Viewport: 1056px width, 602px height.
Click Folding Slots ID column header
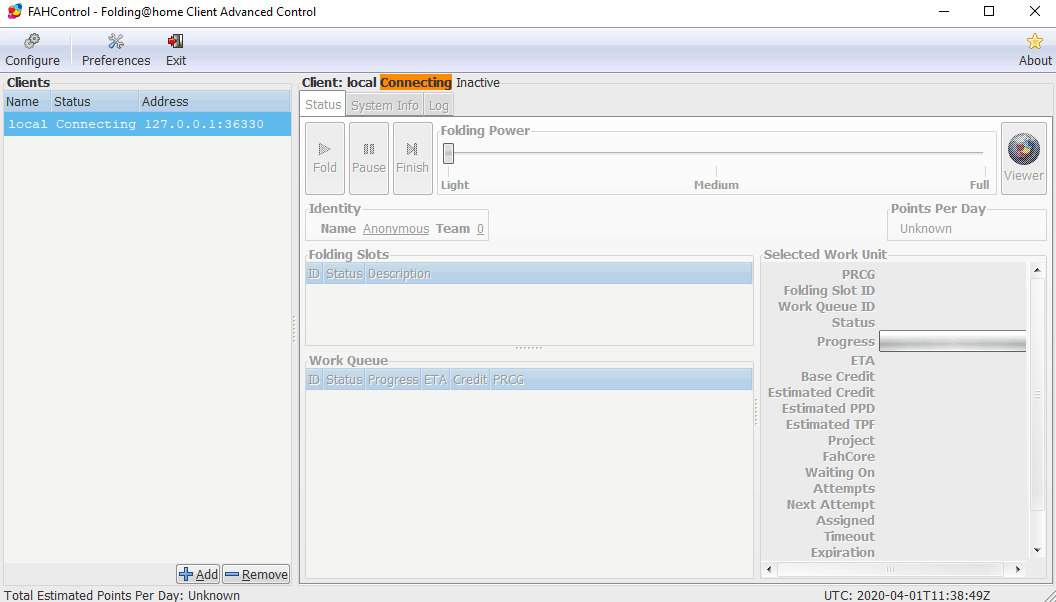point(314,274)
